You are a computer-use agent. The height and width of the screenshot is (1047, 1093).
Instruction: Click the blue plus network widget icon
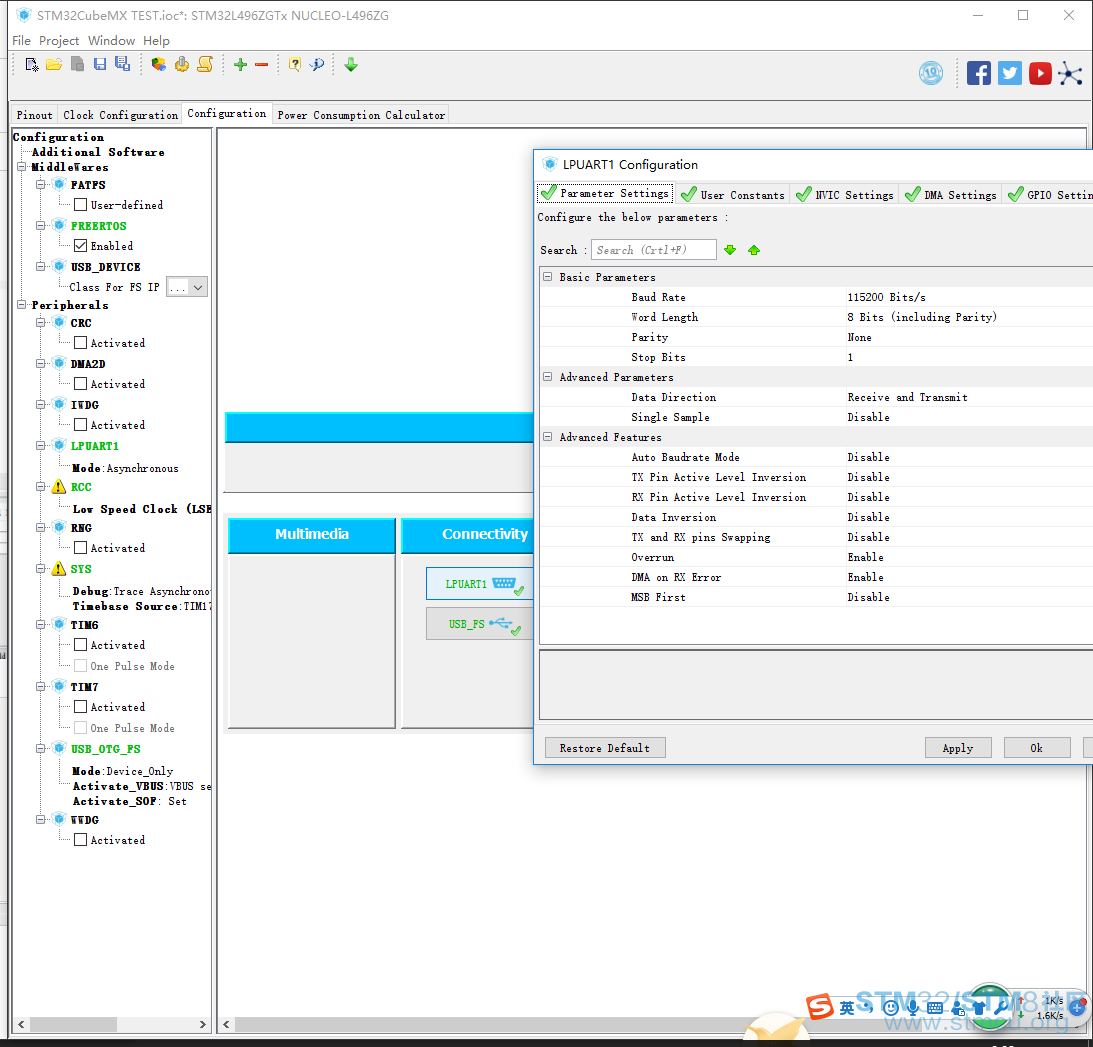(x=1077, y=1007)
